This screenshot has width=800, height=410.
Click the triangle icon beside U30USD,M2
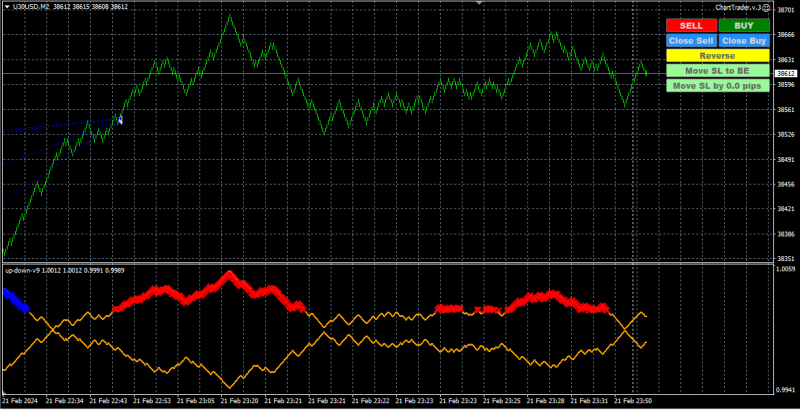[7, 7]
